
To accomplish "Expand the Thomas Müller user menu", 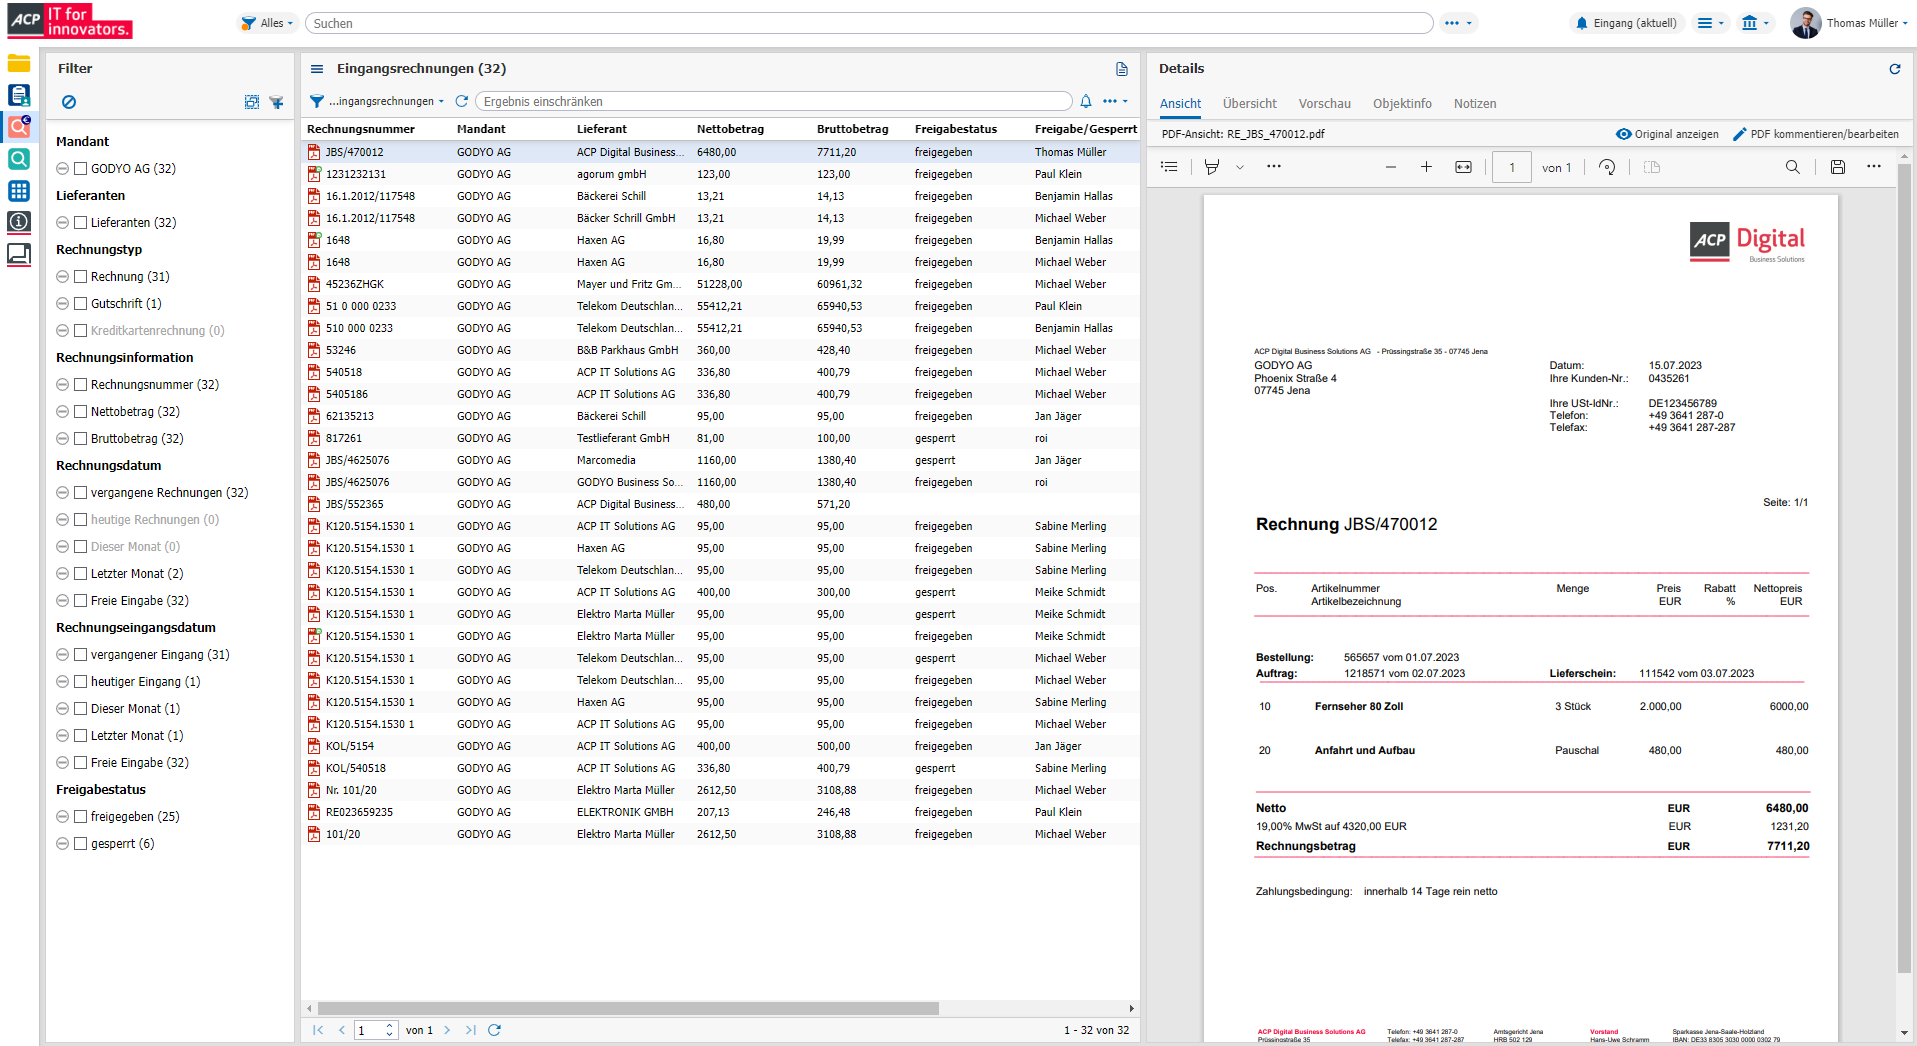I will tap(1860, 23).
